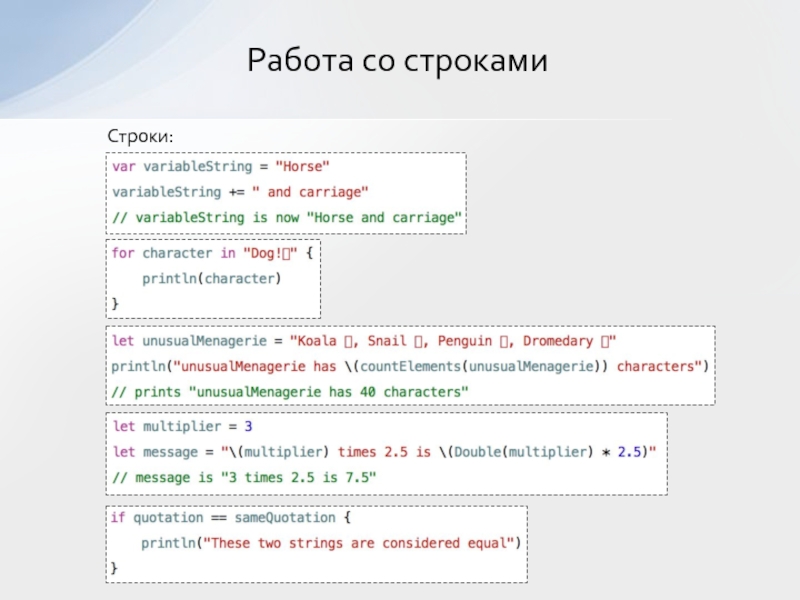Click the slide title "Работа со строками"
This screenshot has width=800, height=600.
pos(397,60)
